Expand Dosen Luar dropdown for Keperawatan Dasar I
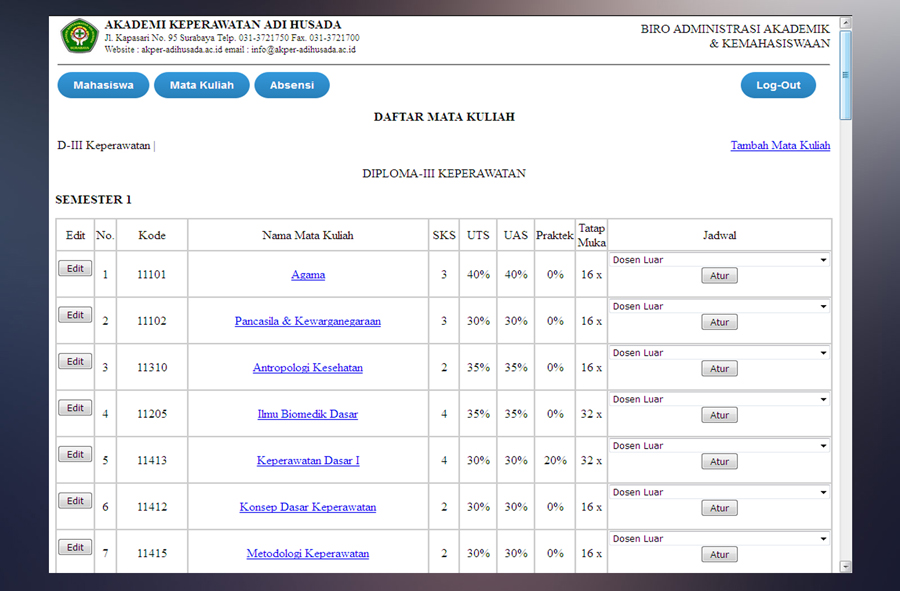 tap(720, 446)
